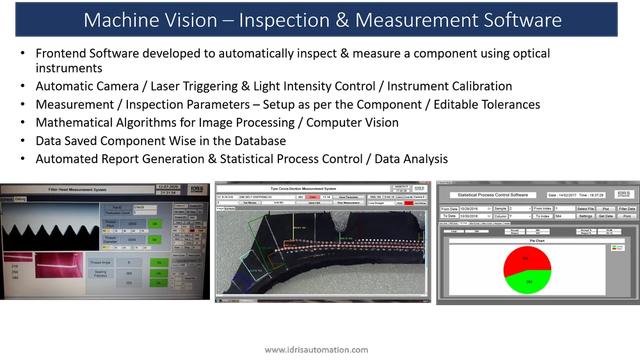
Task: Click the Mathematical Algorithms for Image Processing bullet
Action: click(217, 122)
